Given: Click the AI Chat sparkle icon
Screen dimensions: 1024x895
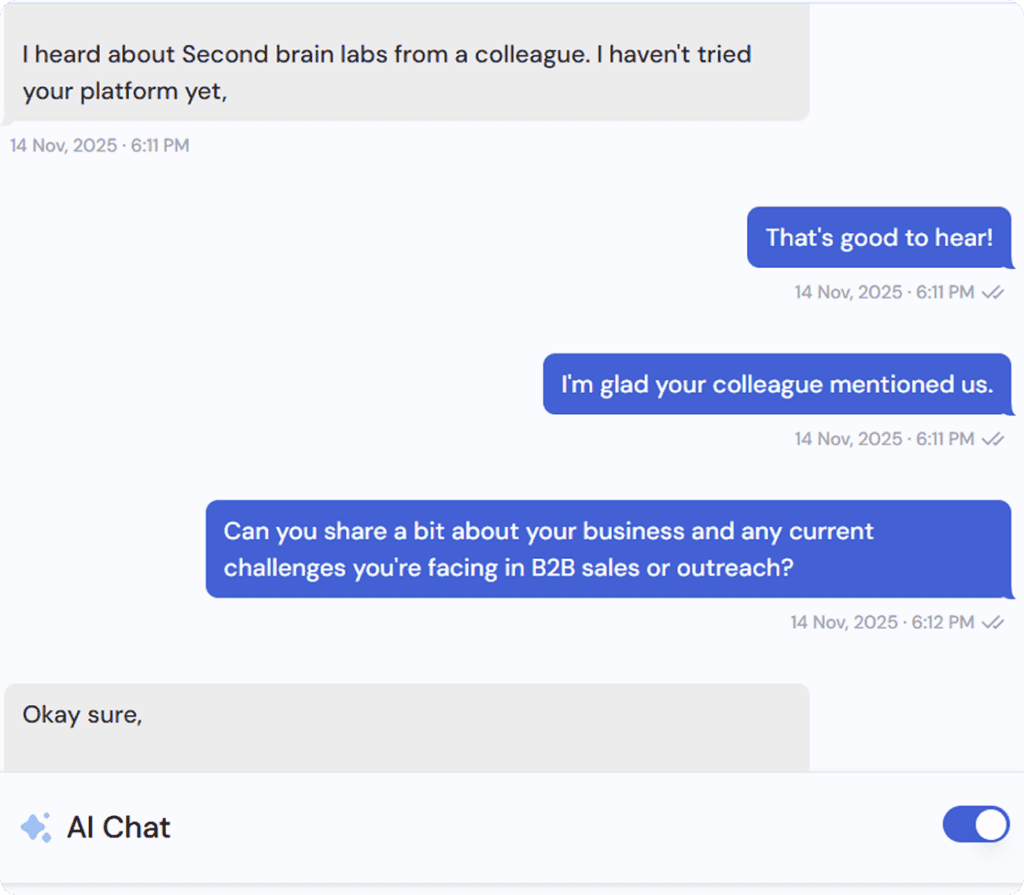Looking at the screenshot, I should (x=36, y=827).
